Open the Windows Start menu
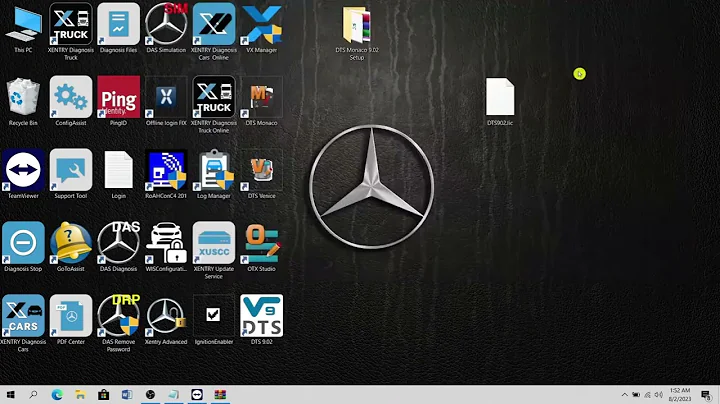This screenshot has width=720, height=404. [10, 395]
